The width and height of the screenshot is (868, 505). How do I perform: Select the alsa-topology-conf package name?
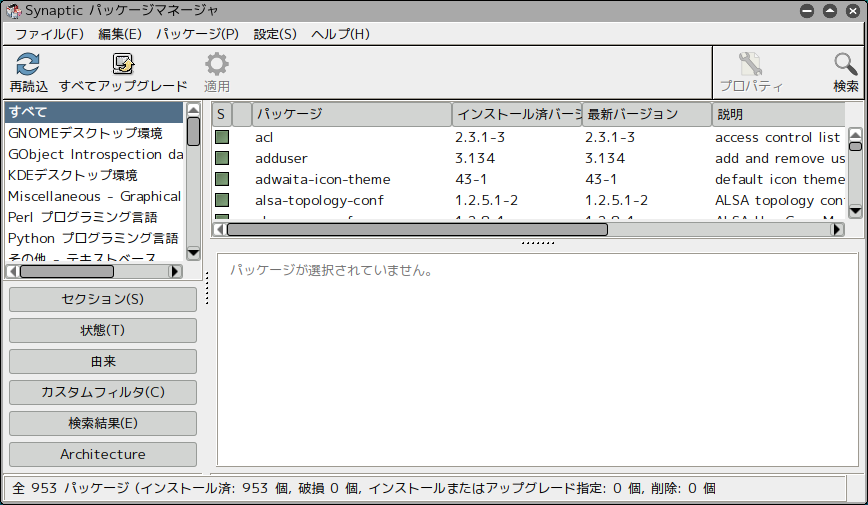(x=319, y=200)
